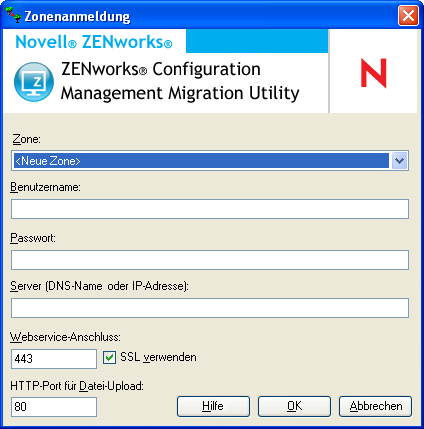424x429 pixels.
Task: Click the Zonenanmeldung title bar tree icon
Action: (x=13, y=15)
